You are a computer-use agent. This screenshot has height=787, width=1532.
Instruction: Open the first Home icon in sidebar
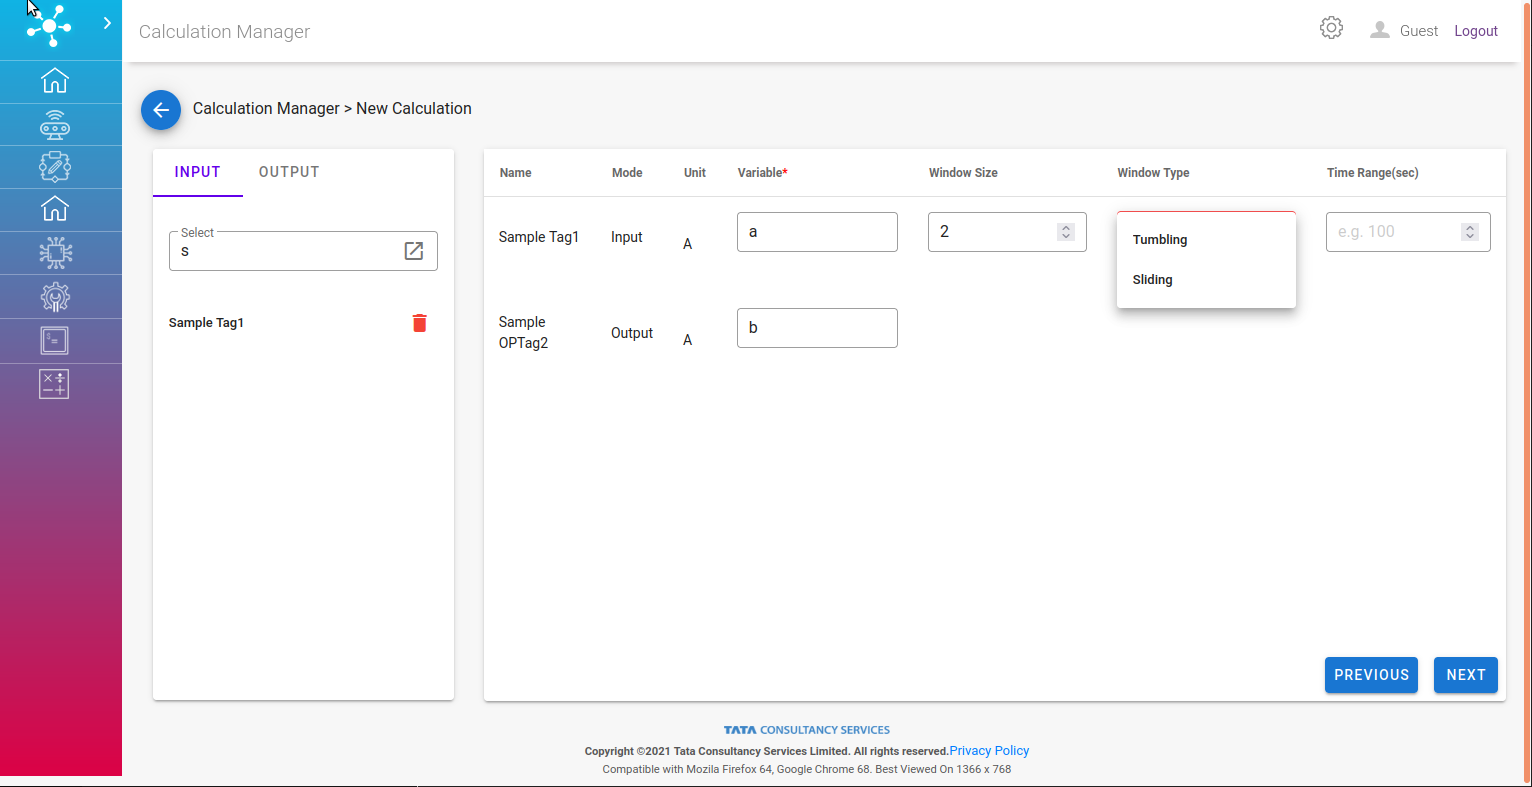coord(55,80)
